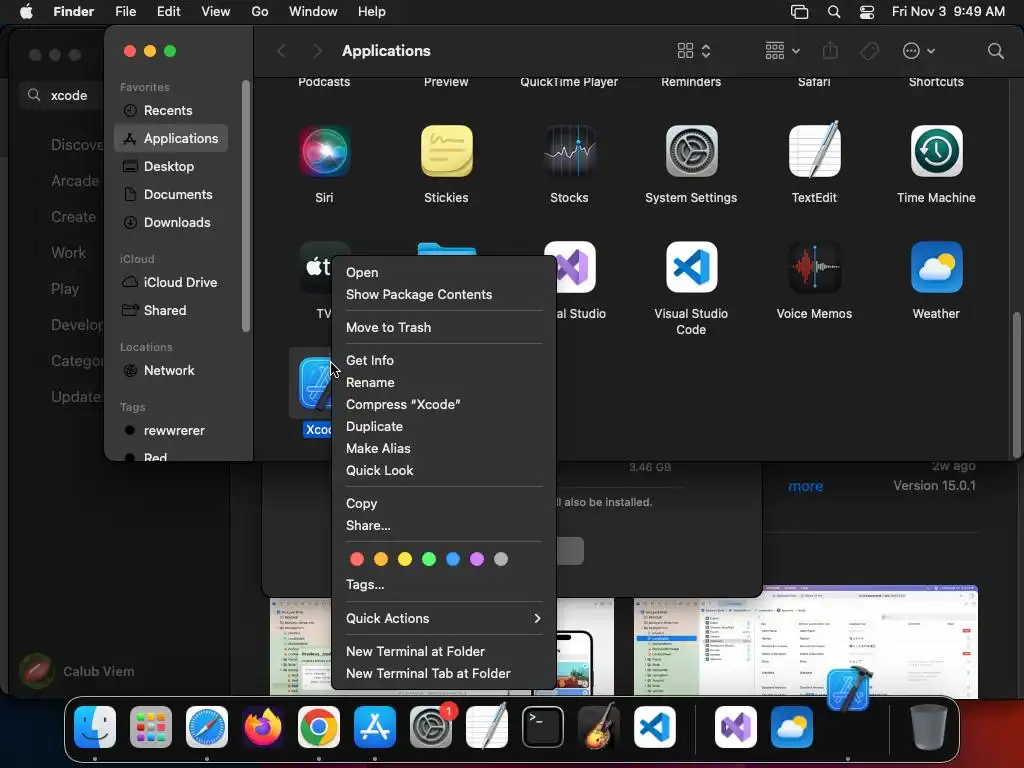Open the Siri app icon
The width and height of the screenshot is (1024, 768).
tap(324, 151)
